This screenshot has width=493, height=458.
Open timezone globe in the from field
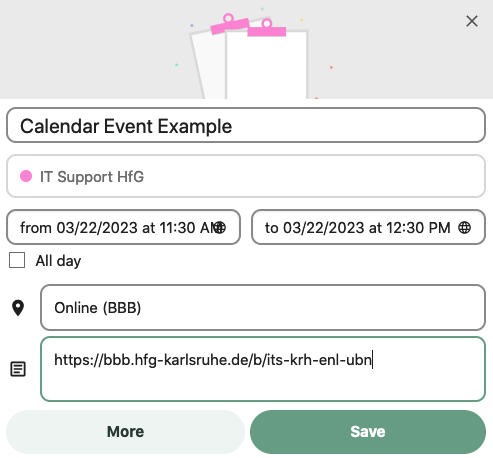pos(219,228)
